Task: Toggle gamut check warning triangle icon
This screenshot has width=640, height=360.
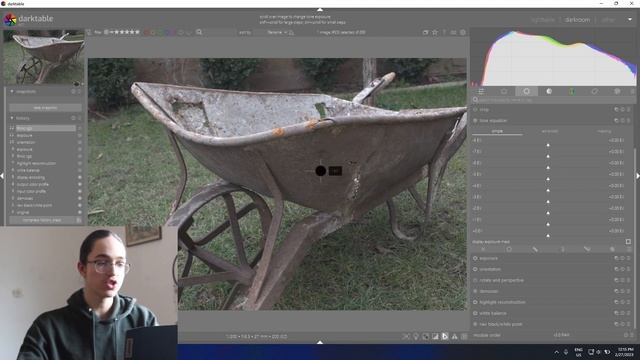Action: pyautogui.click(x=454, y=337)
